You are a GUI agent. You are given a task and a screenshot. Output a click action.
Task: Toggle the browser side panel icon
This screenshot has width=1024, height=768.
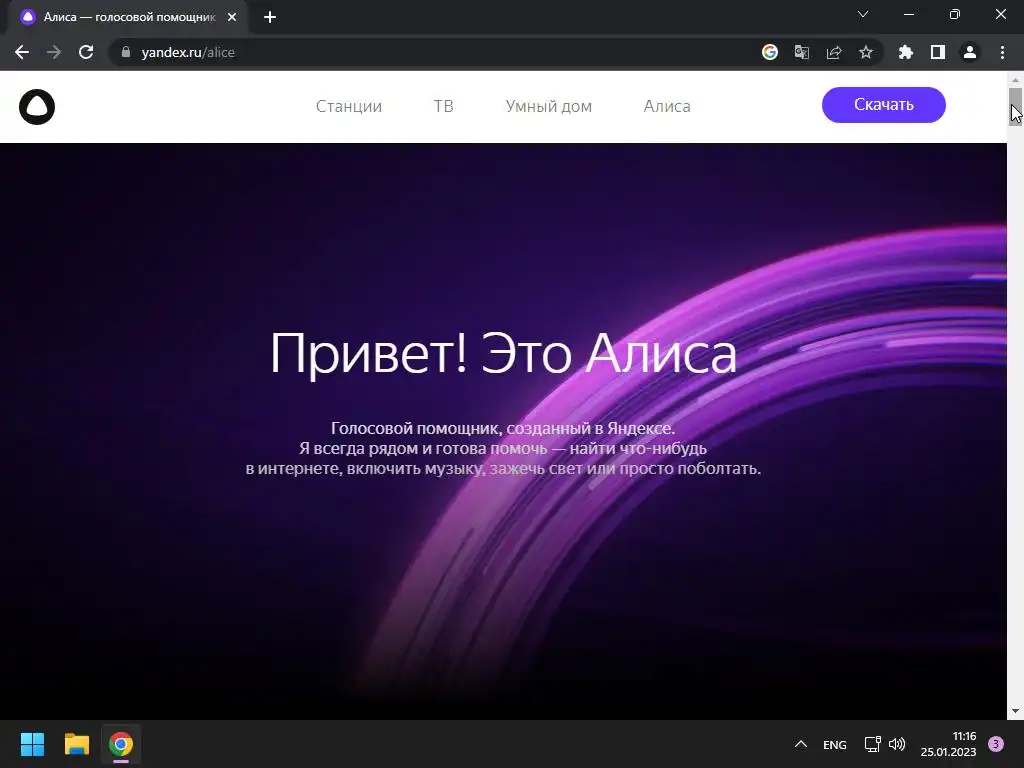pos(938,52)
